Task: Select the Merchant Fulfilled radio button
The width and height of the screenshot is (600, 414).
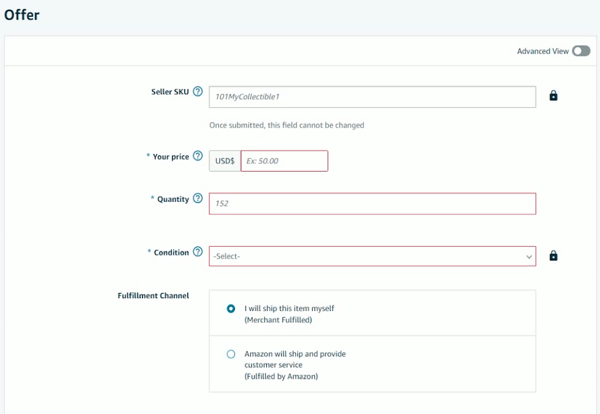Action: (x=231, y=308)
